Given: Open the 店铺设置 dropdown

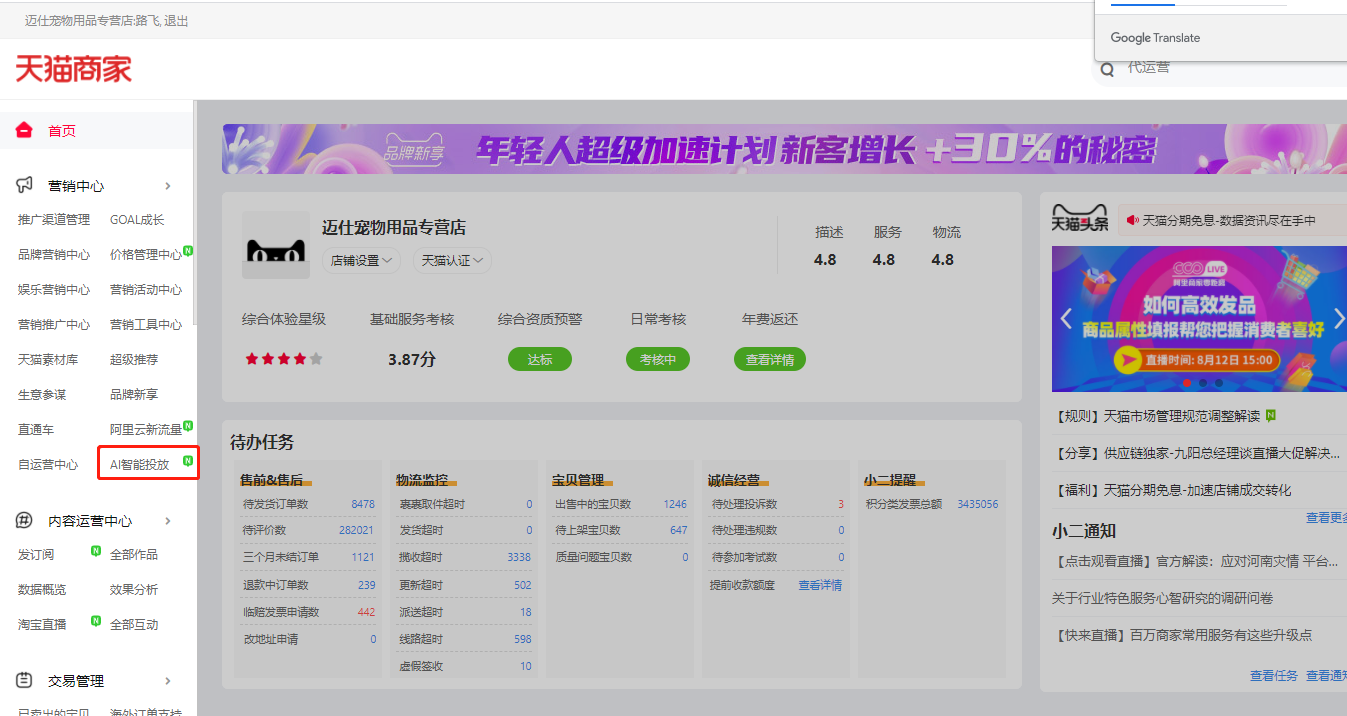Looking at the screenshot, I should (x=362, y=260).
